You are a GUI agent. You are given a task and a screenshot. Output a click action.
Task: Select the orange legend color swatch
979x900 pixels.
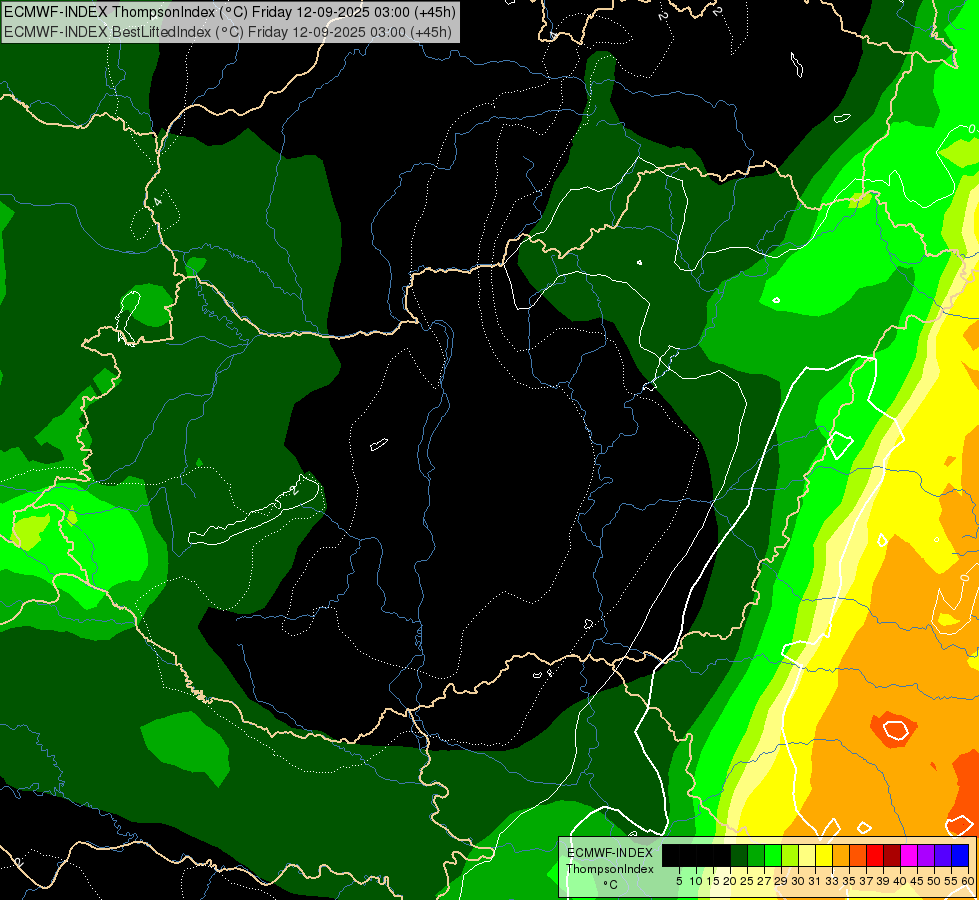(x=841, y=855)
